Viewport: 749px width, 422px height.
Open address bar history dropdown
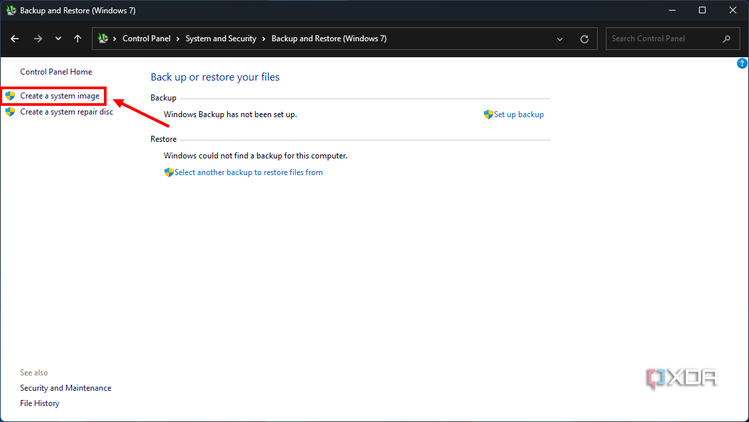(560, 39)
